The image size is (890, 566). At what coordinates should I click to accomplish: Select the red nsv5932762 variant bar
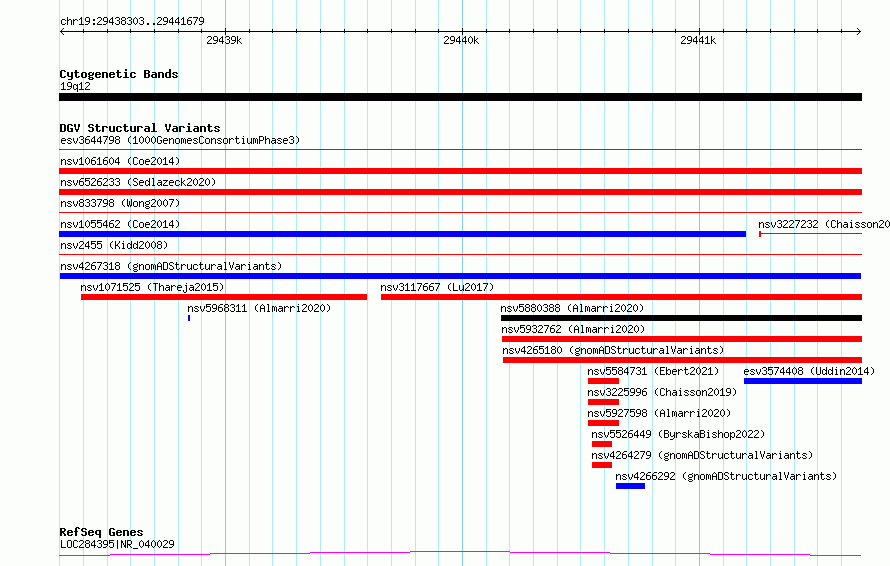682,339
